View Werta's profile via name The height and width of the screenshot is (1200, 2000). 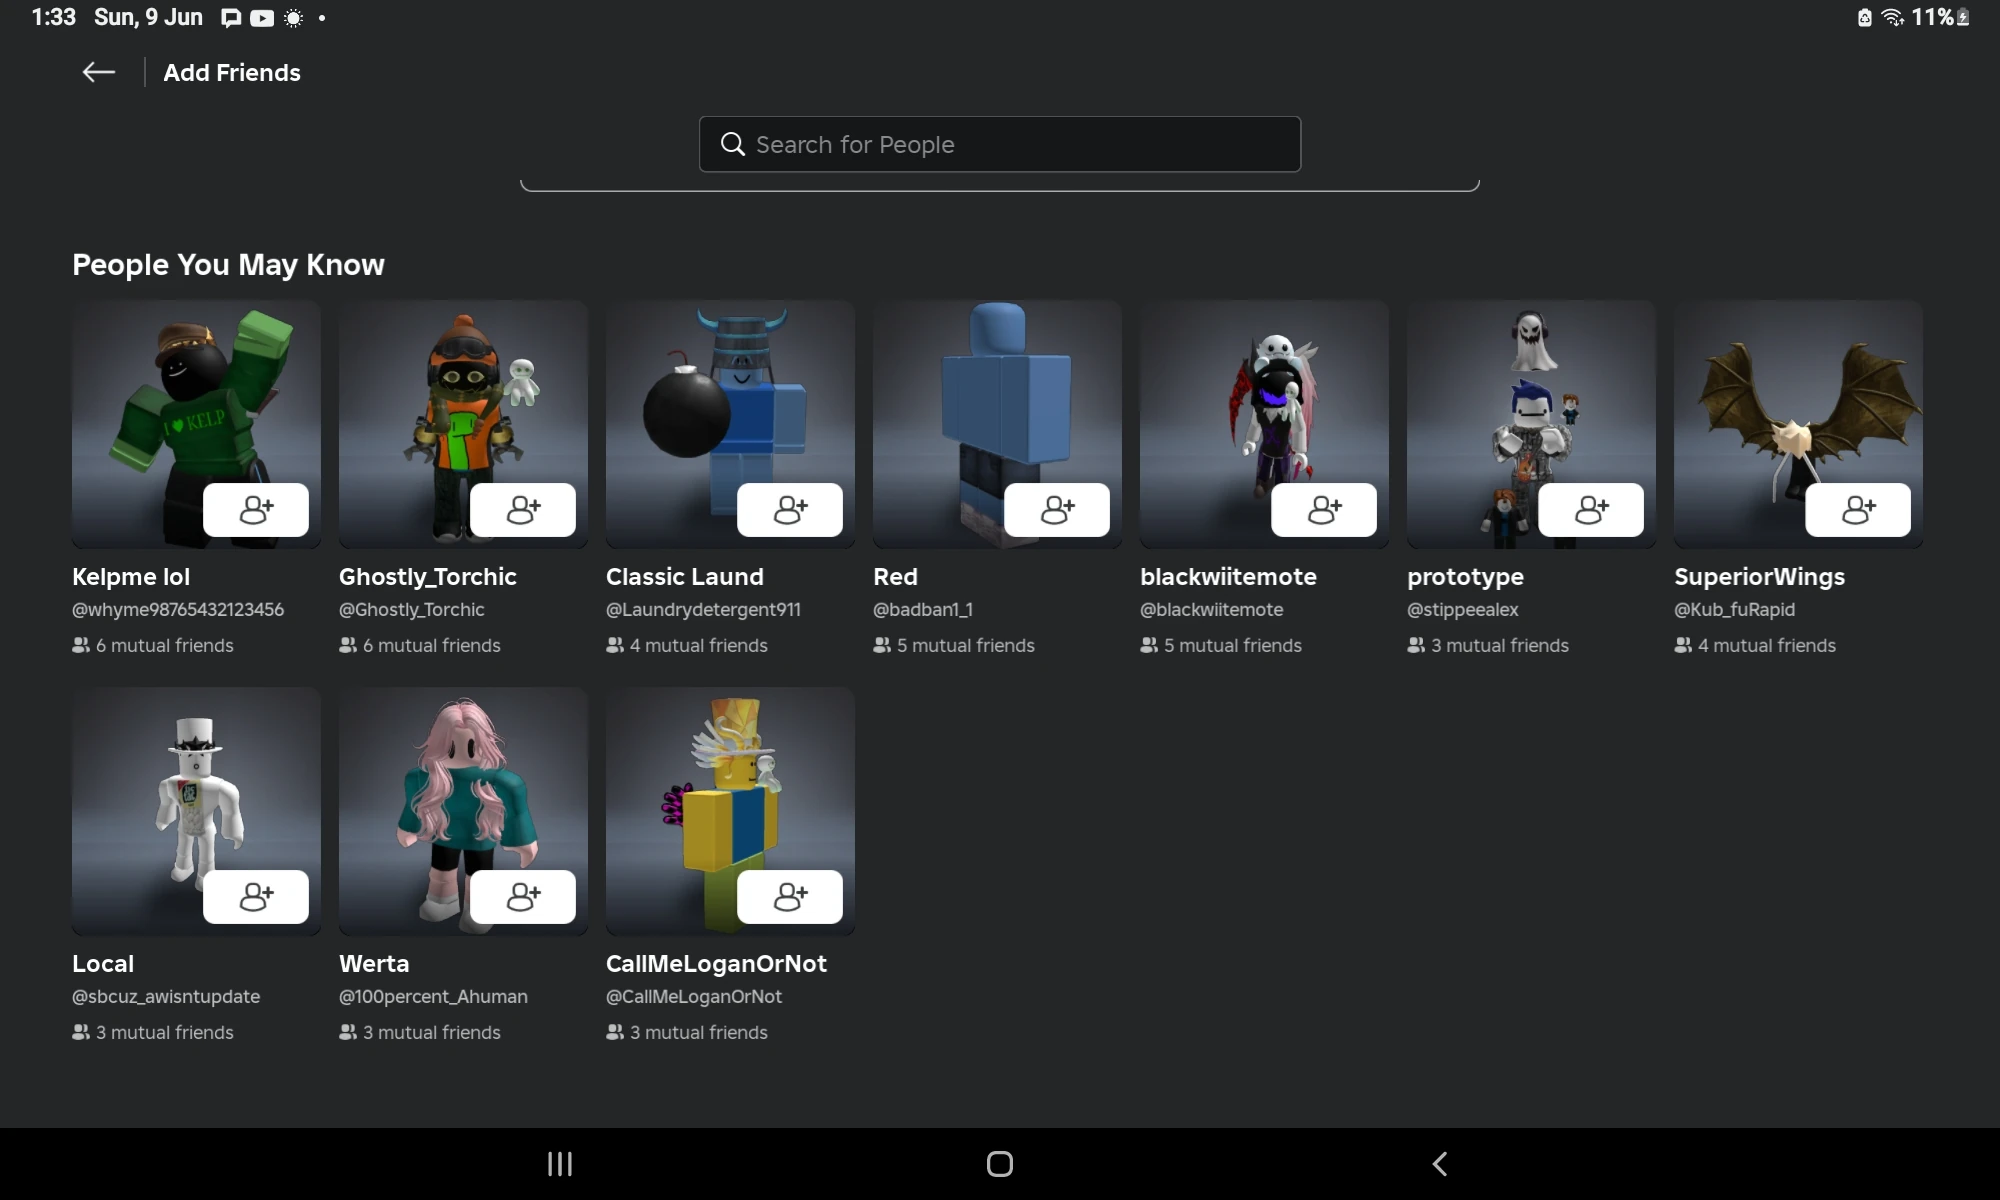coord(374,964)
